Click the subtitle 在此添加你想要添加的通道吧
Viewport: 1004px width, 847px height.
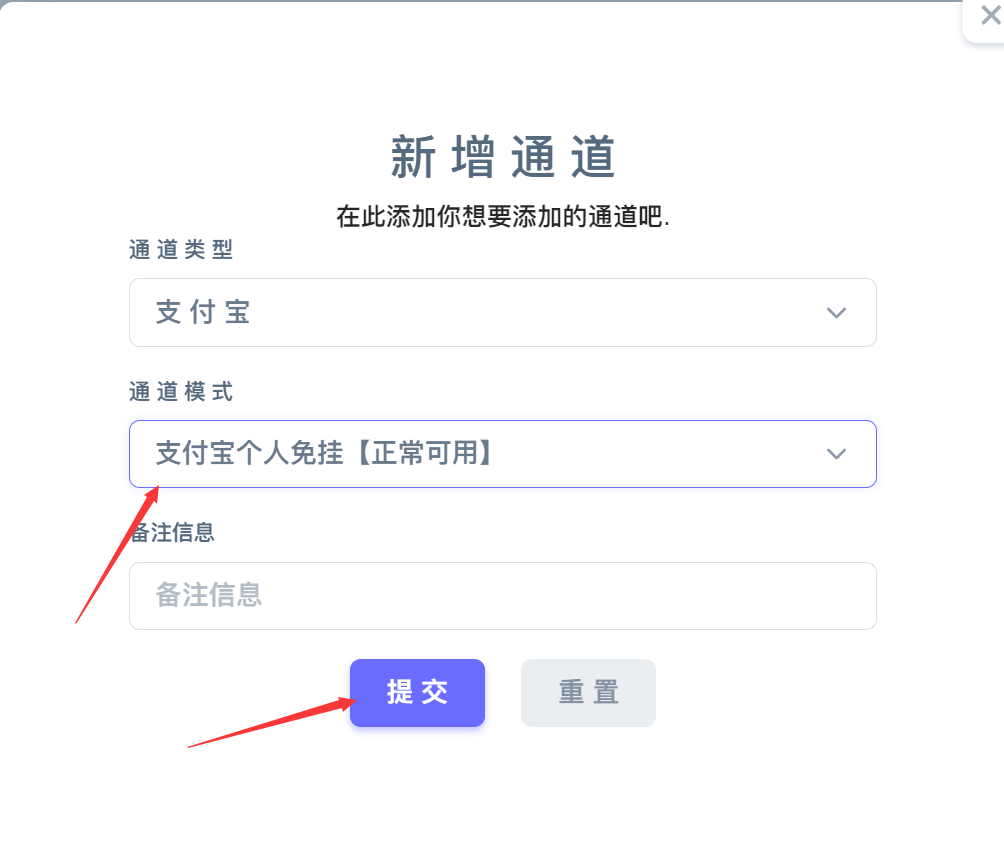point(503,216)
